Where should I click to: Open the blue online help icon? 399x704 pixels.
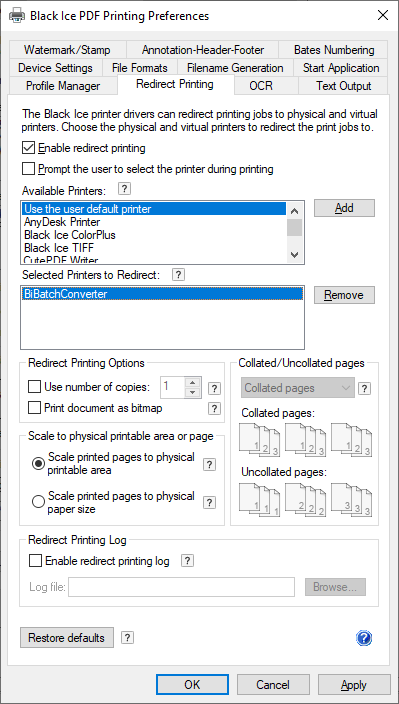tap(364, 638)
